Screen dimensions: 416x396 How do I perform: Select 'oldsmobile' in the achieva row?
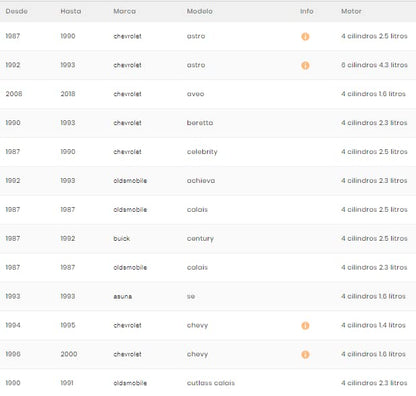click(130, 181)
